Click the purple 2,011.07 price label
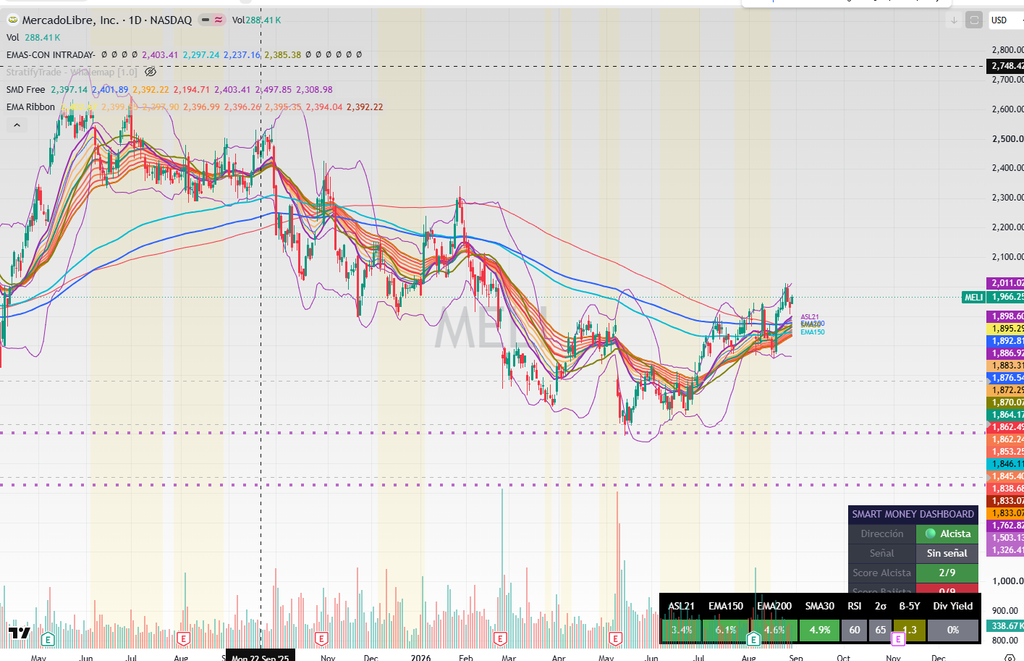The image size is (1024, 661). coord(1005,283)
